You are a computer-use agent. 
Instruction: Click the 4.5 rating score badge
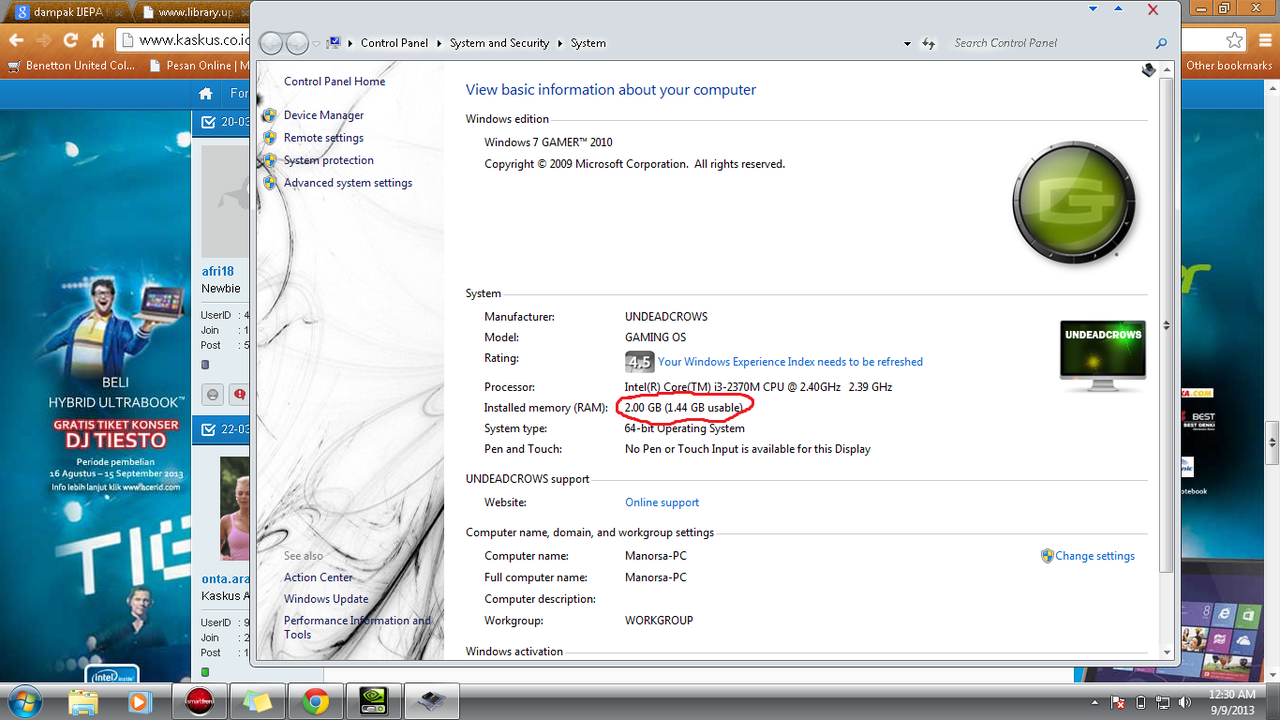point(639,362)
